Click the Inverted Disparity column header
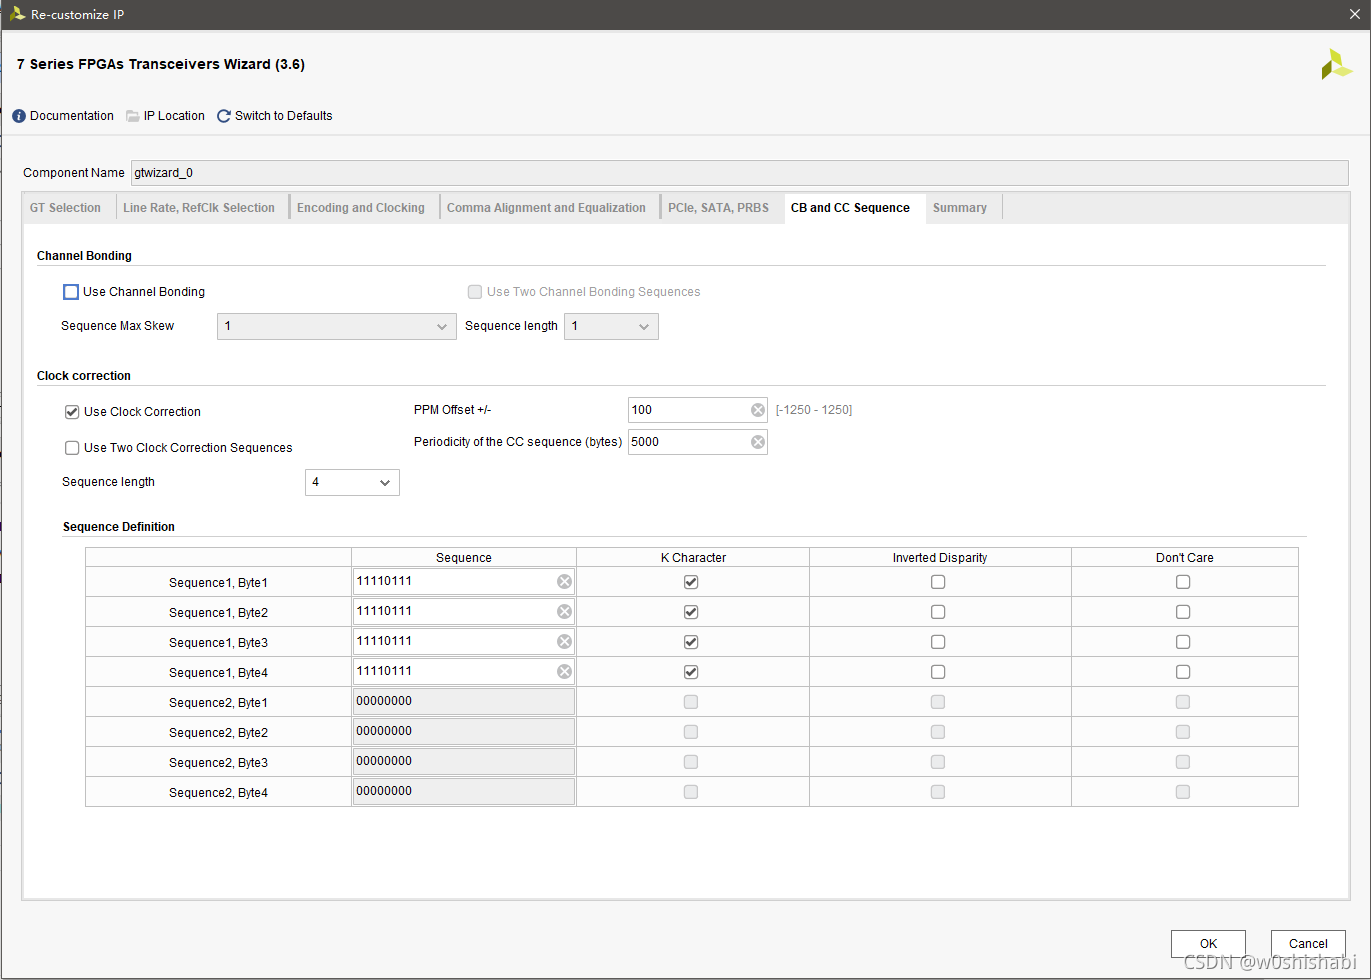 tap(940, 558)
